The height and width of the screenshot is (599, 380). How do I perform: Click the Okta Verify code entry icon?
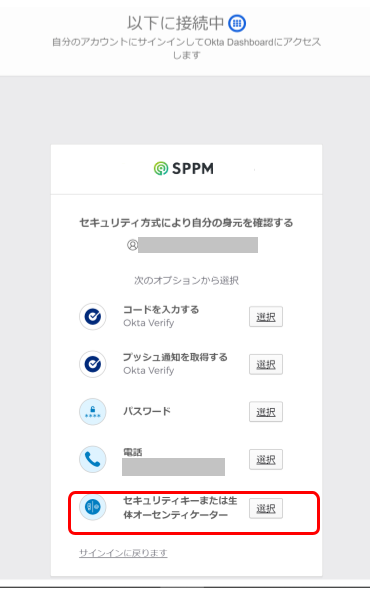pyautogui.click(x=93, y=316)
